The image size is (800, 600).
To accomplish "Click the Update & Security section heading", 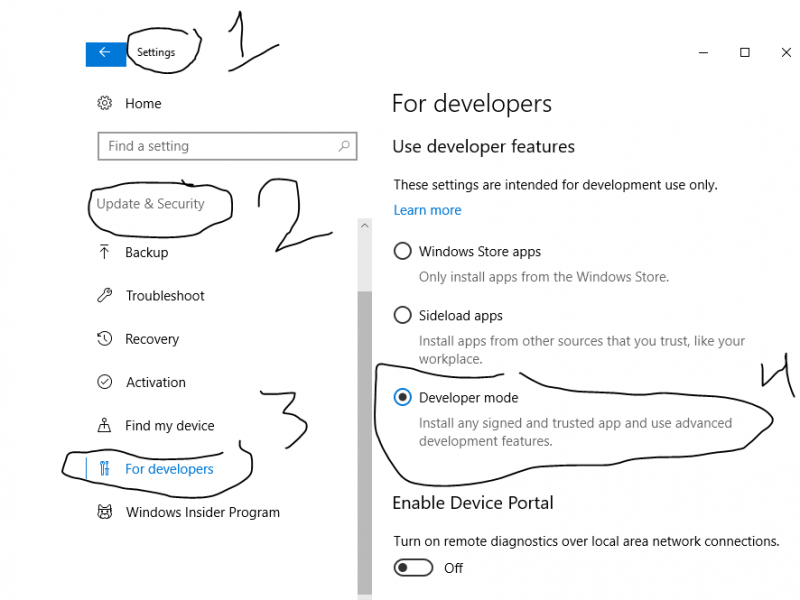I will click(x=150, y=204).
